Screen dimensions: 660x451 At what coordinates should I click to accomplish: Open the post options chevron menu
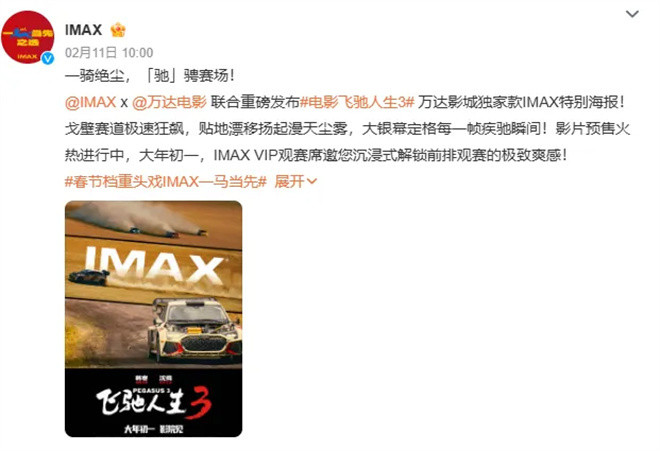click(x=632, y=14)
